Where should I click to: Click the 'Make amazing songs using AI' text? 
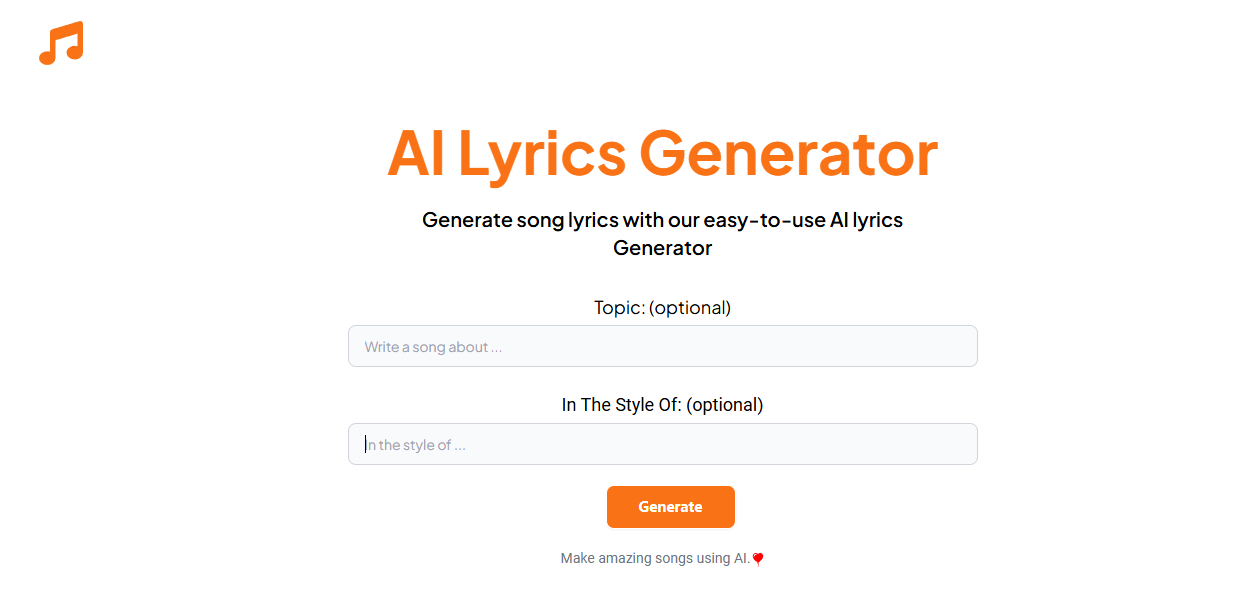tap(654, 558)
